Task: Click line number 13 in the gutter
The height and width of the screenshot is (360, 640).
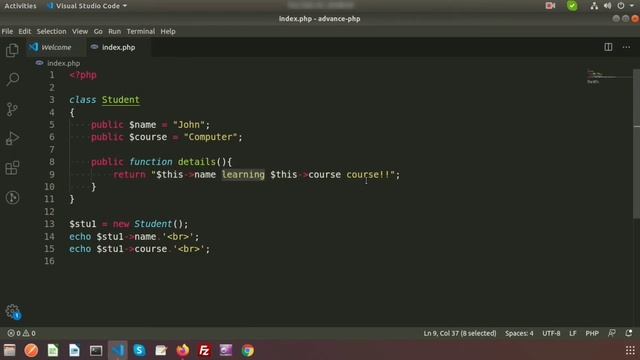Action: [x=49, y=224]
